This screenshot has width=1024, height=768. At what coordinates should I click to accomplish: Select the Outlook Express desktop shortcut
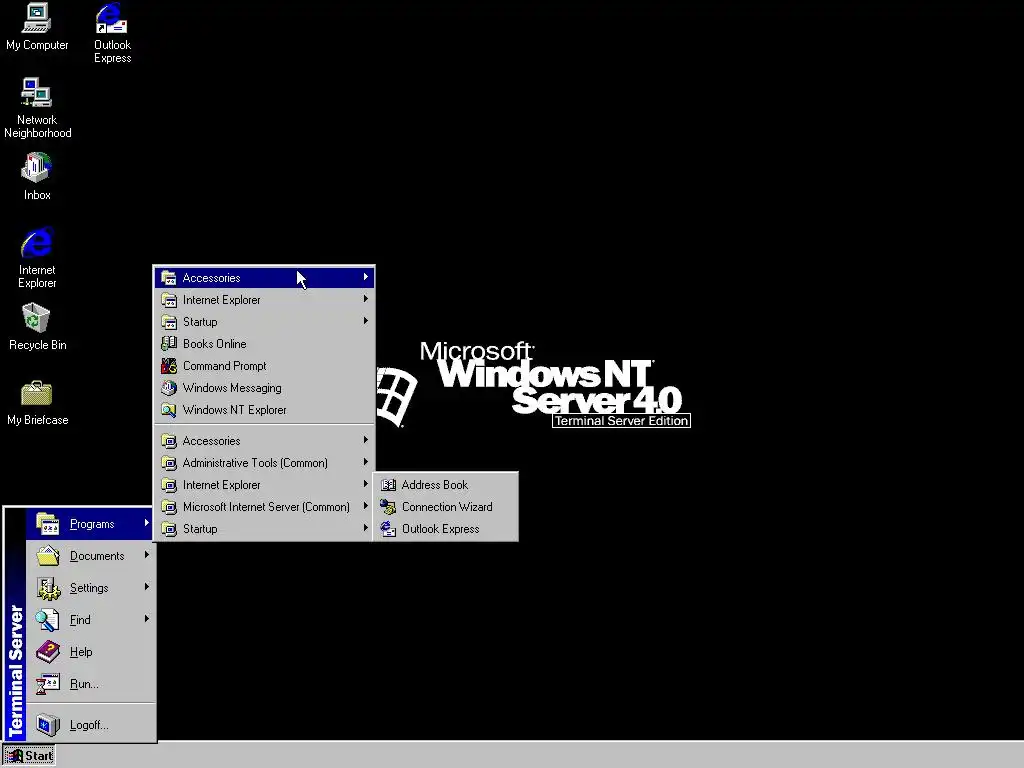pos(112,33)
